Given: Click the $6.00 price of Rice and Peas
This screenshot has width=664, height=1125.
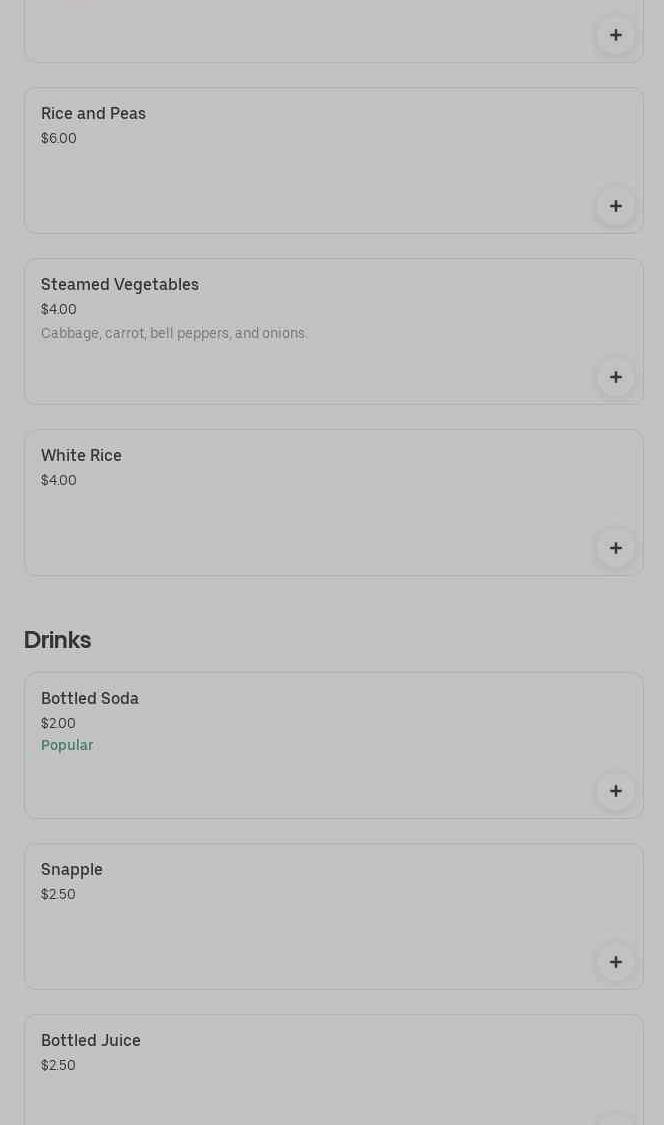Looking at the screenshot, I should 59,138.
